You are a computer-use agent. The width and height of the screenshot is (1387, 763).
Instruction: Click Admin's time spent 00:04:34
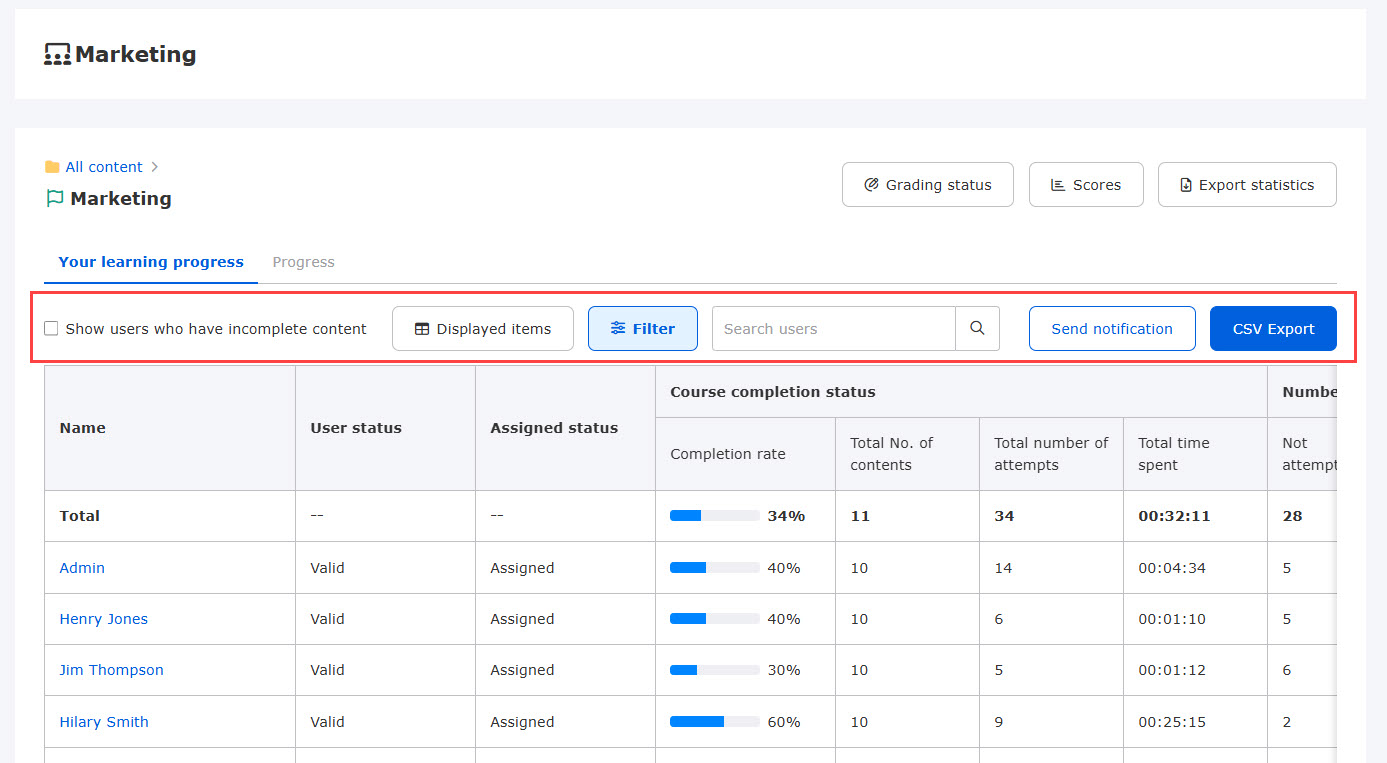point(1172,568)
